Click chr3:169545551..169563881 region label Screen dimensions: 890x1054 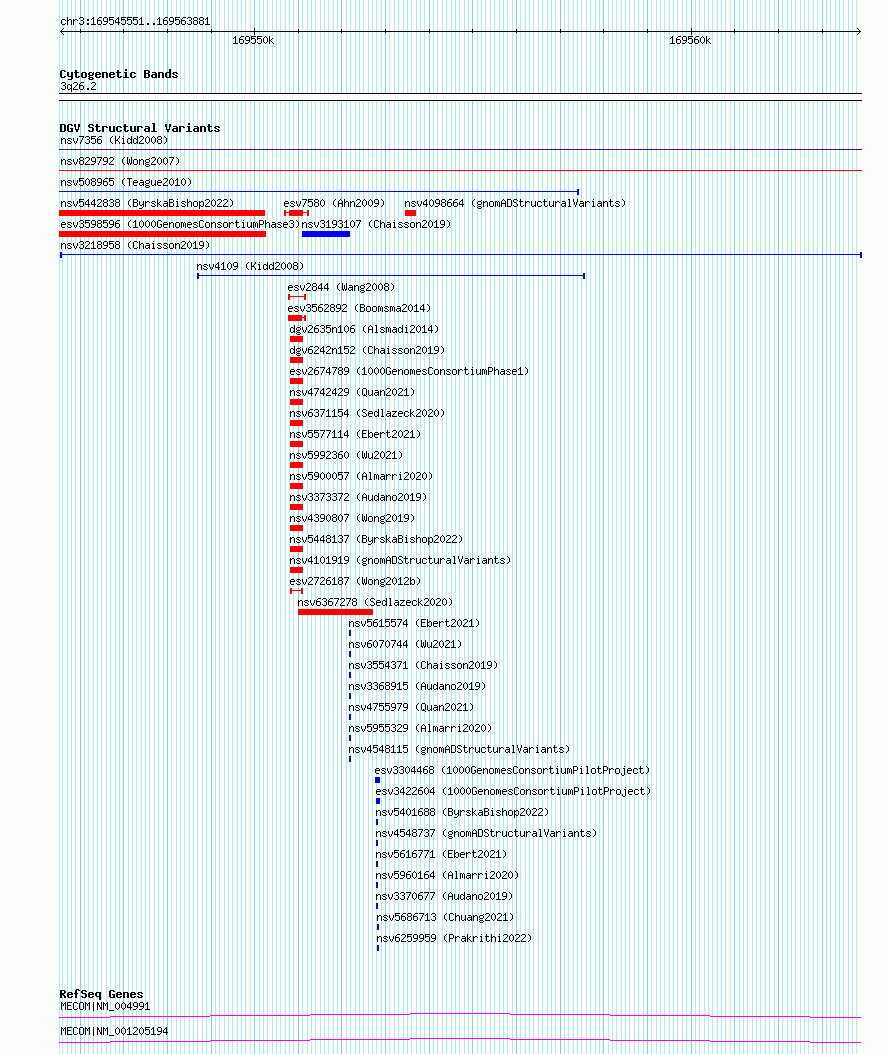point(135,22)
